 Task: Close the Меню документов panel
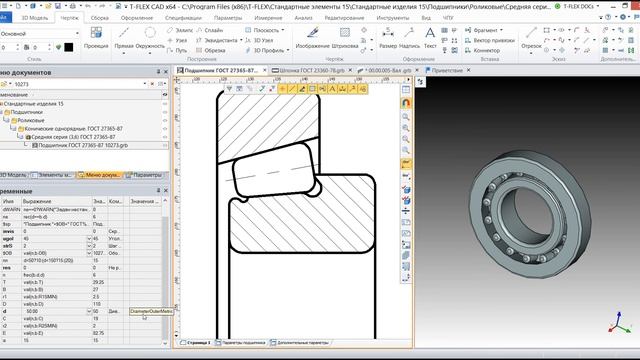tap(166, 72)
